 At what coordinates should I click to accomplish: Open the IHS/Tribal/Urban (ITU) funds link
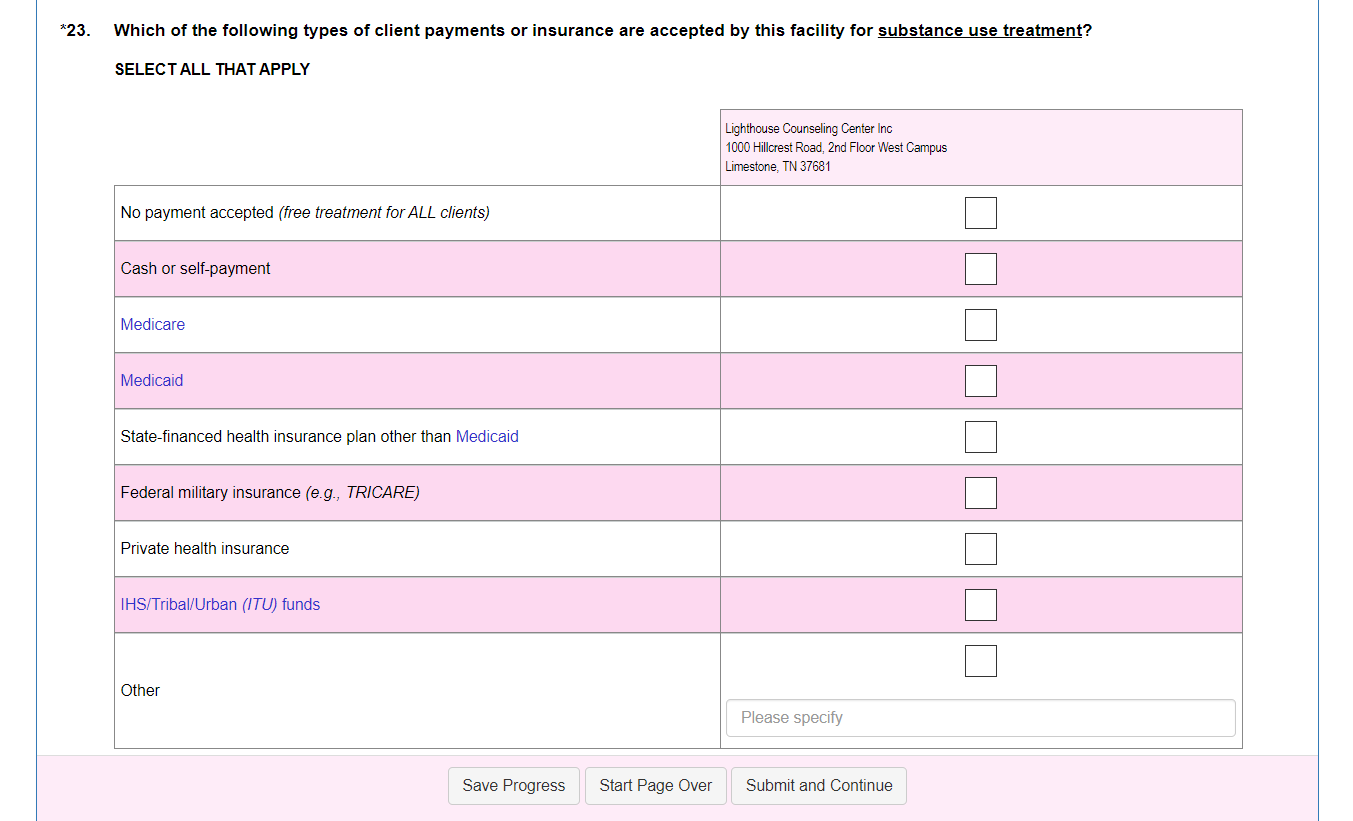pos(220,605)
